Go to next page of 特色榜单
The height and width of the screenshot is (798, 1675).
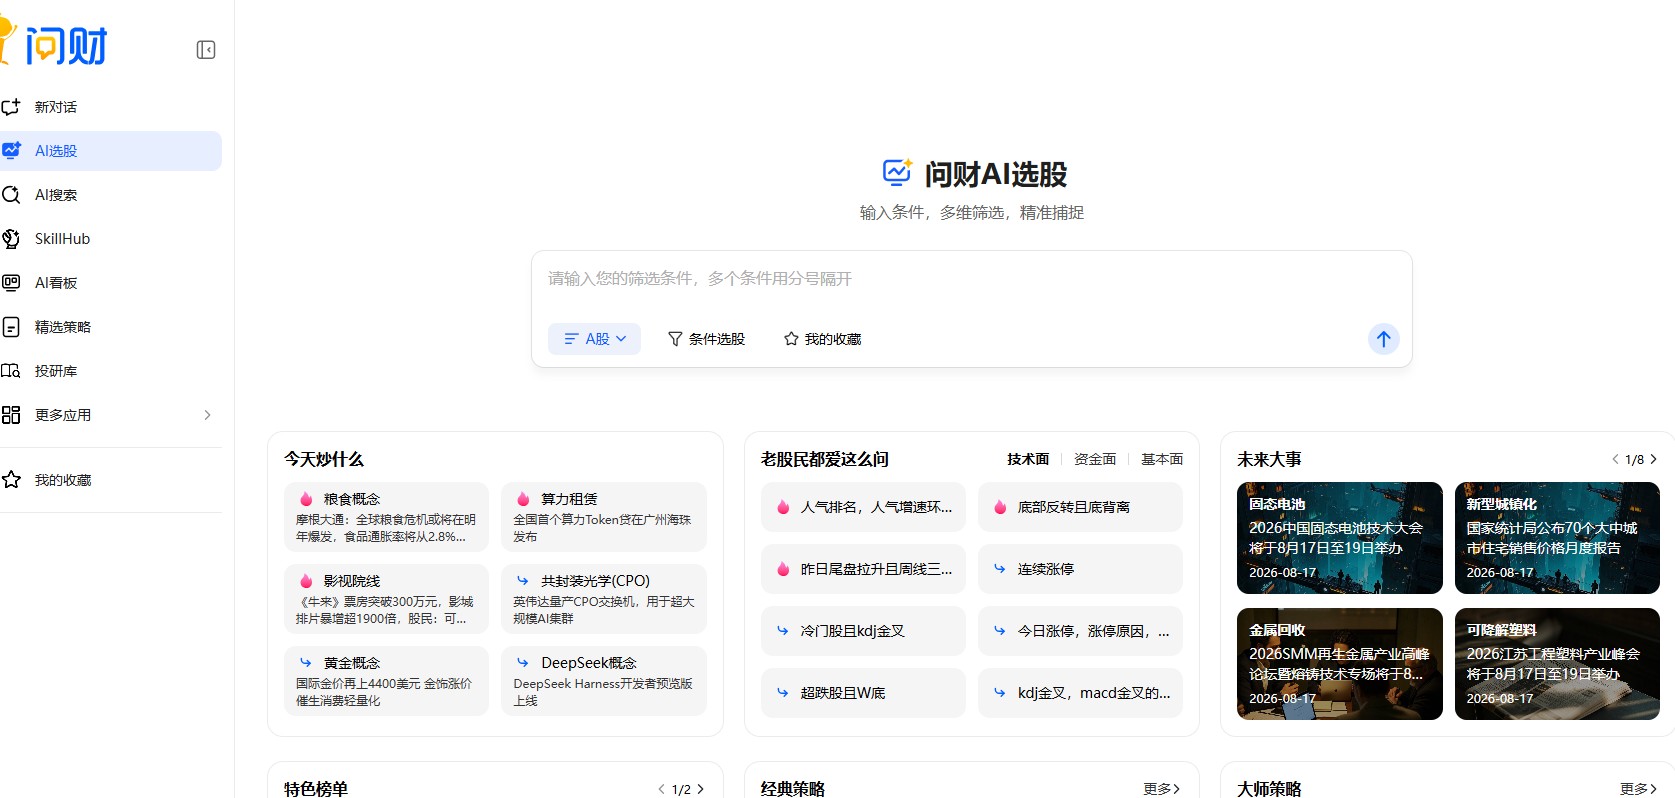coord(701,790)
